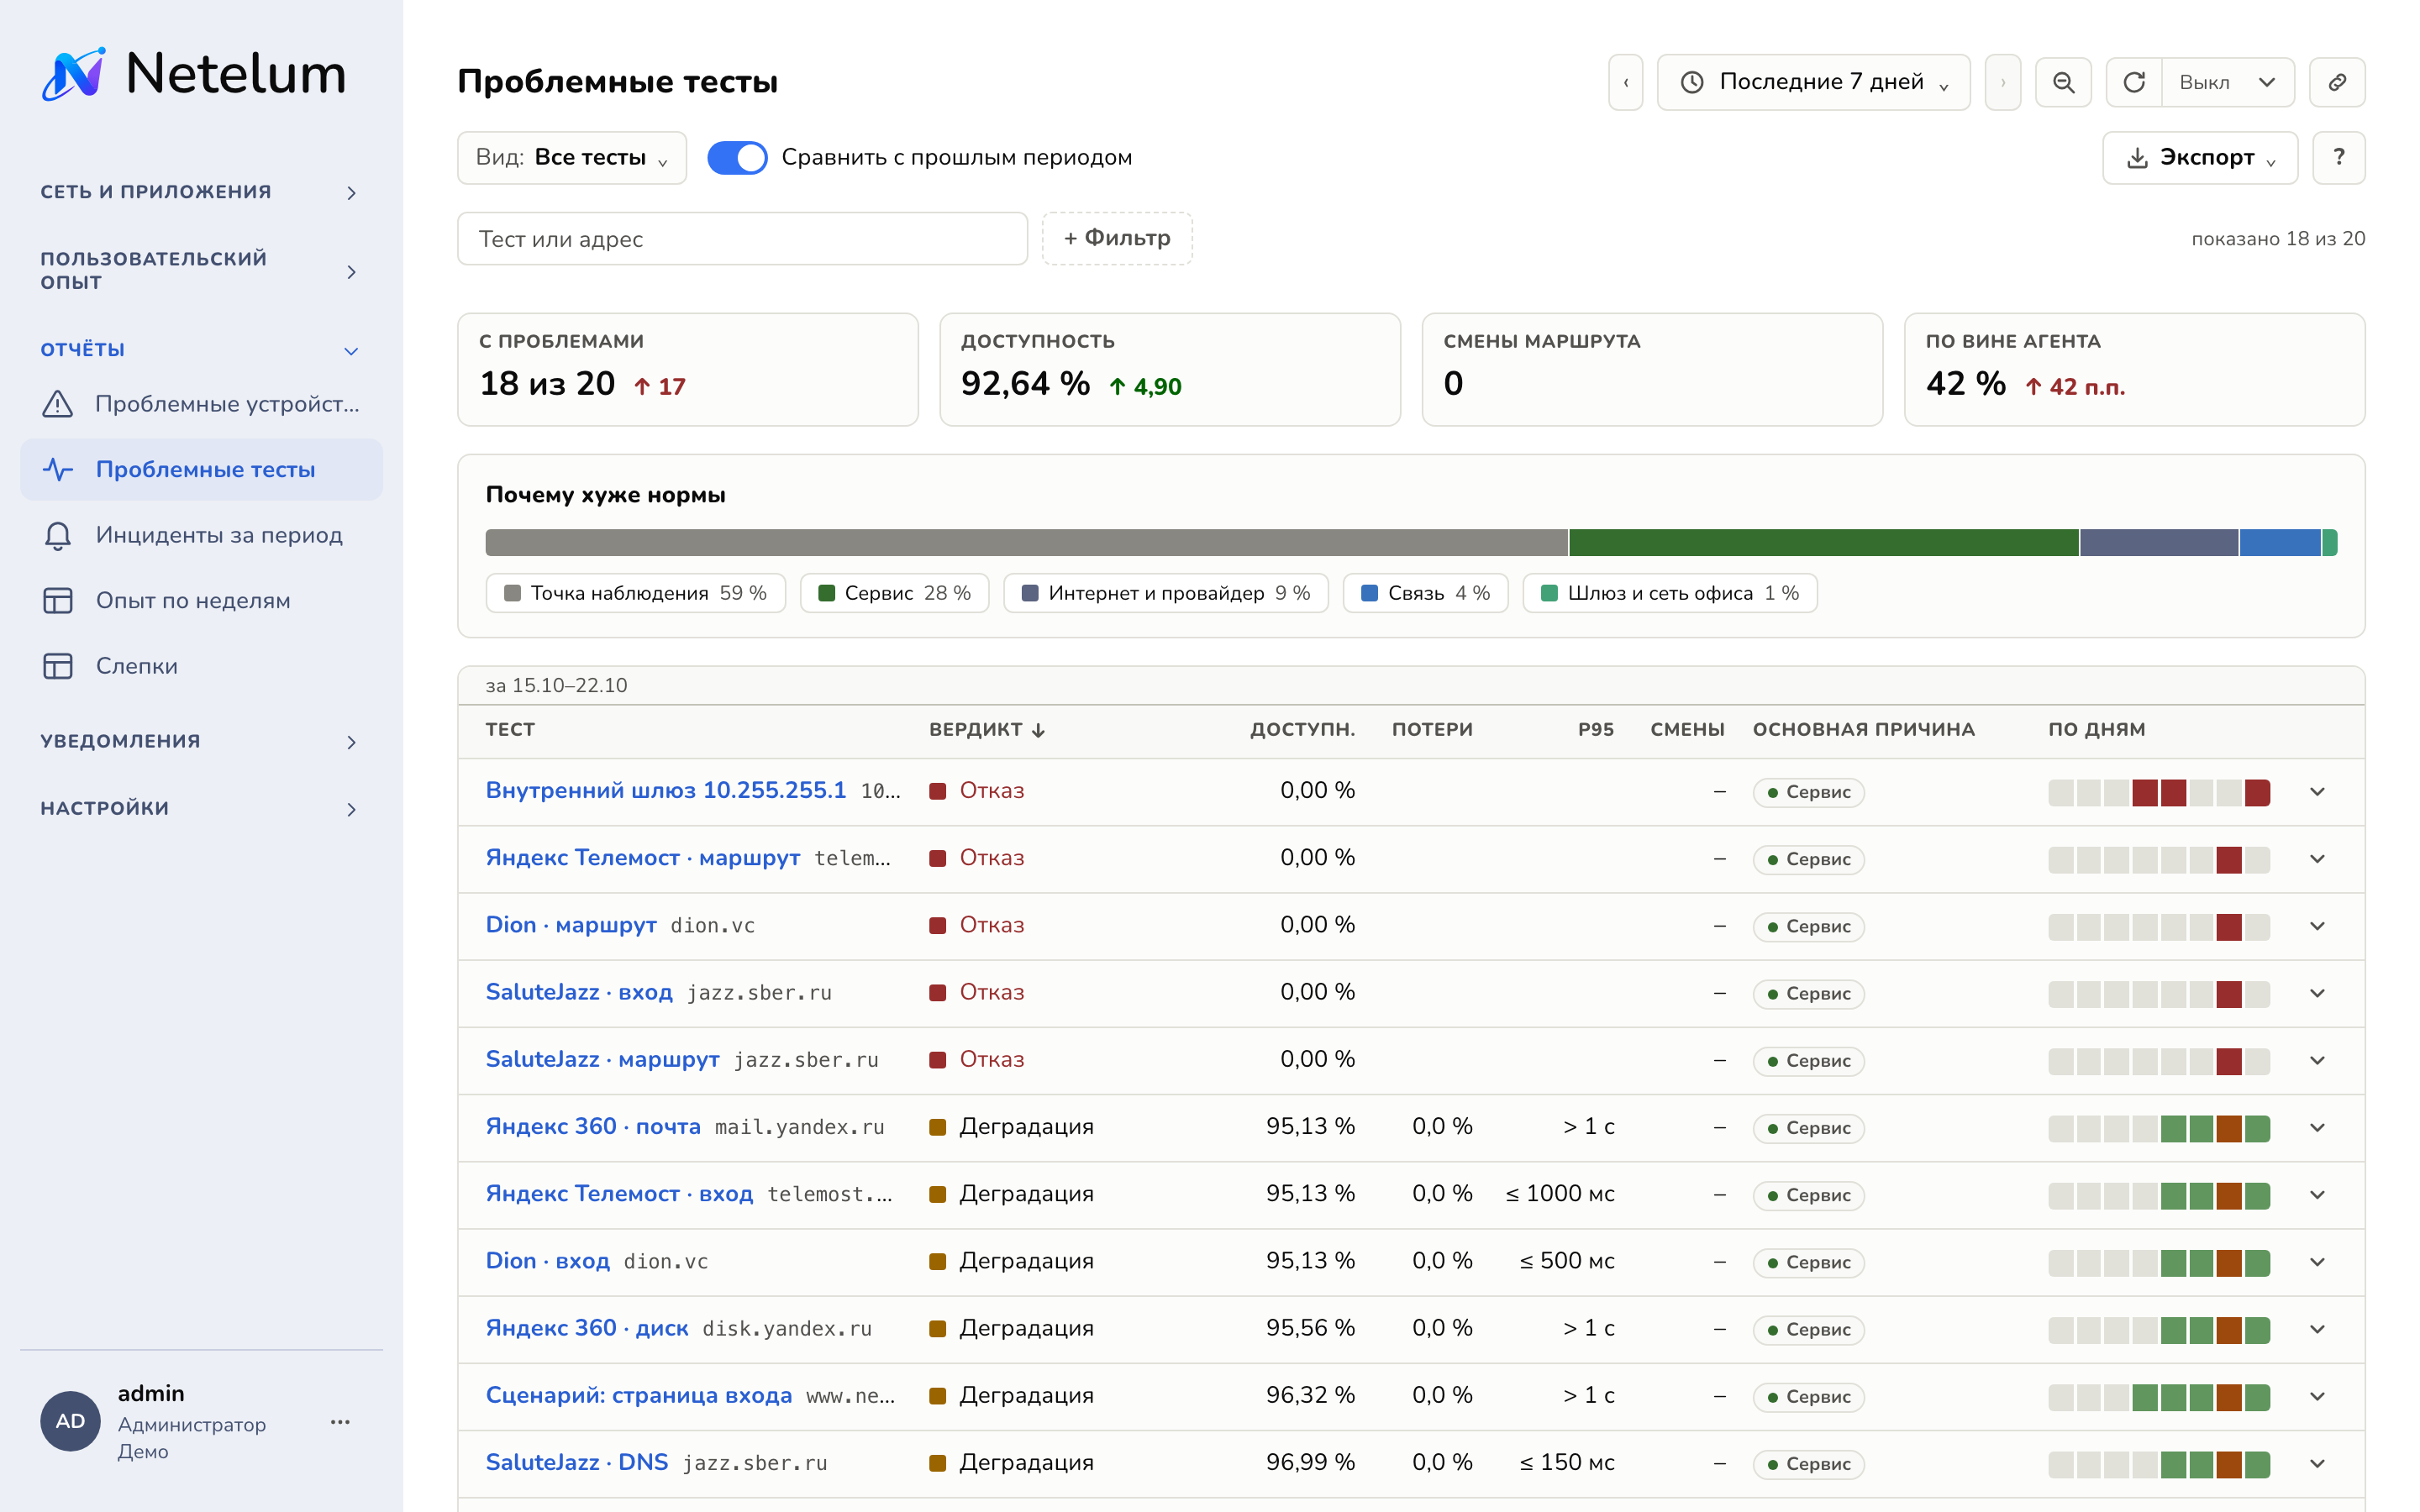Click the table icon for Опыт по неделям
The image size is (2420, 1512).
pyautogui.click(x=58, y=601)
